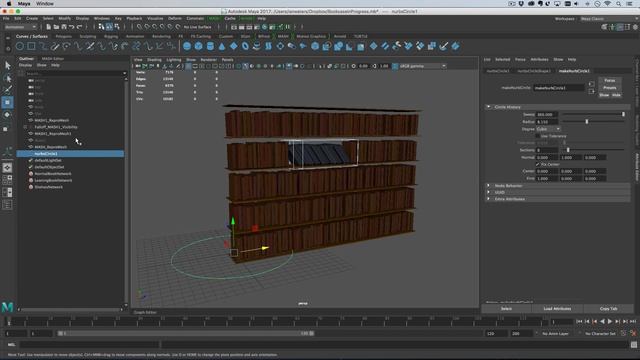Expand the Falloff_MASH1_Visibility outliner node
Image resolution: width=640 pixels, height=360 pixels.
coord(25,127)
